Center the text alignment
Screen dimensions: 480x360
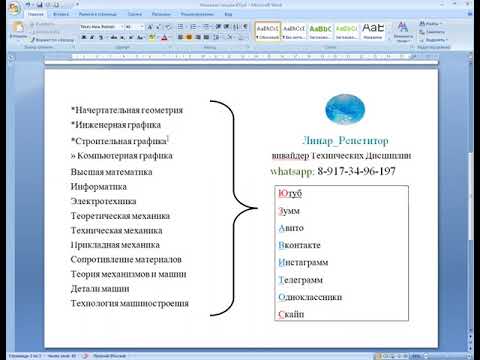point(189,37)
